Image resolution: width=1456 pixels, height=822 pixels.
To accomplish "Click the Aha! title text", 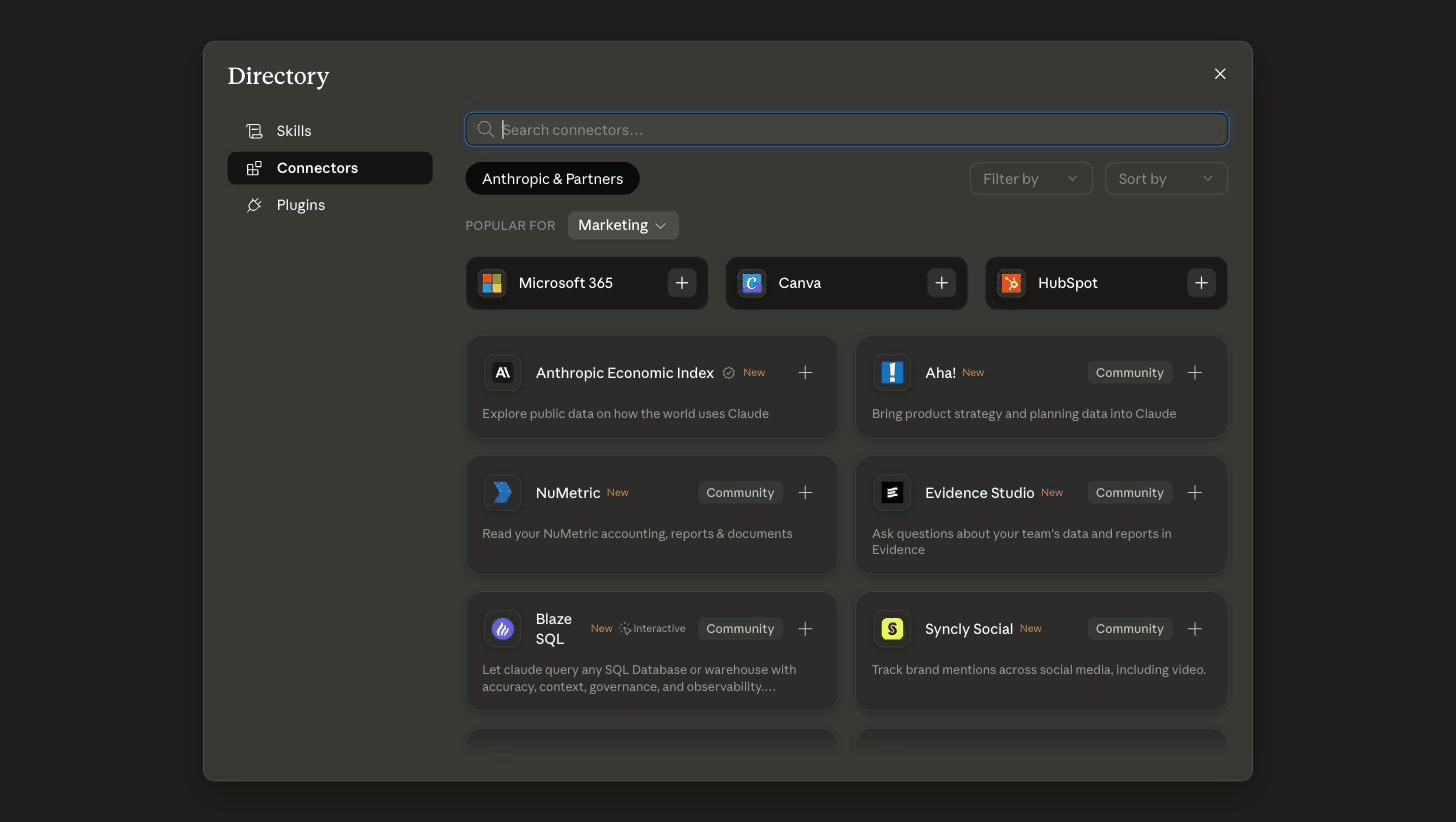I will tap(940, 373).
